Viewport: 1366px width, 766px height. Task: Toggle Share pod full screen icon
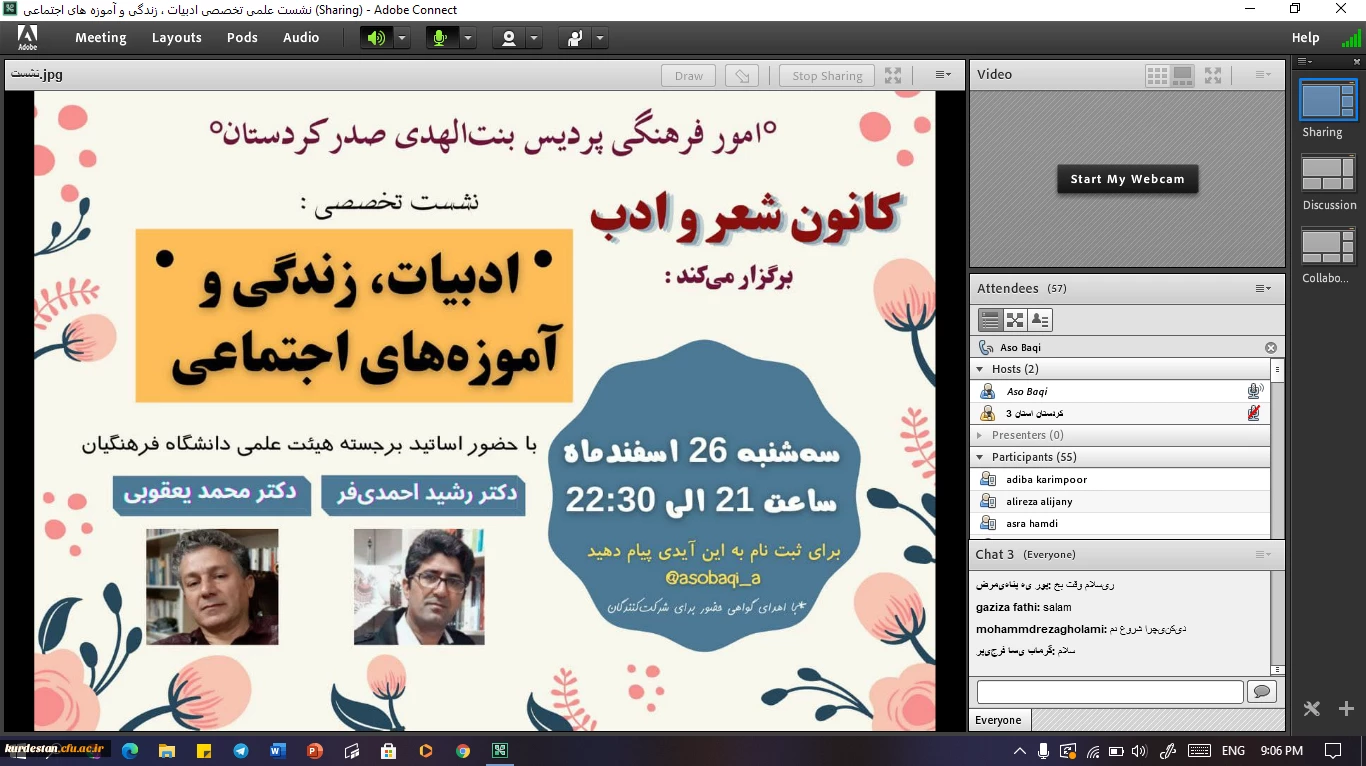893,76
